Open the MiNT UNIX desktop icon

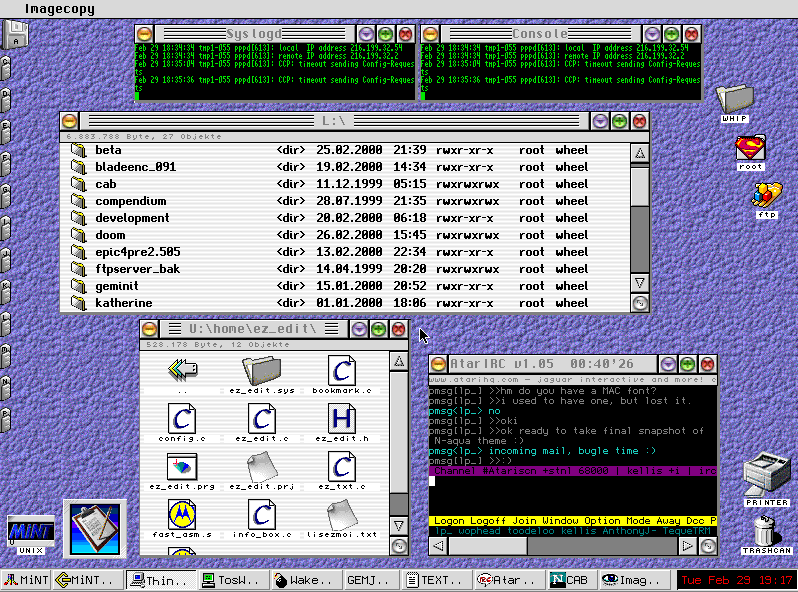point(30,530)
